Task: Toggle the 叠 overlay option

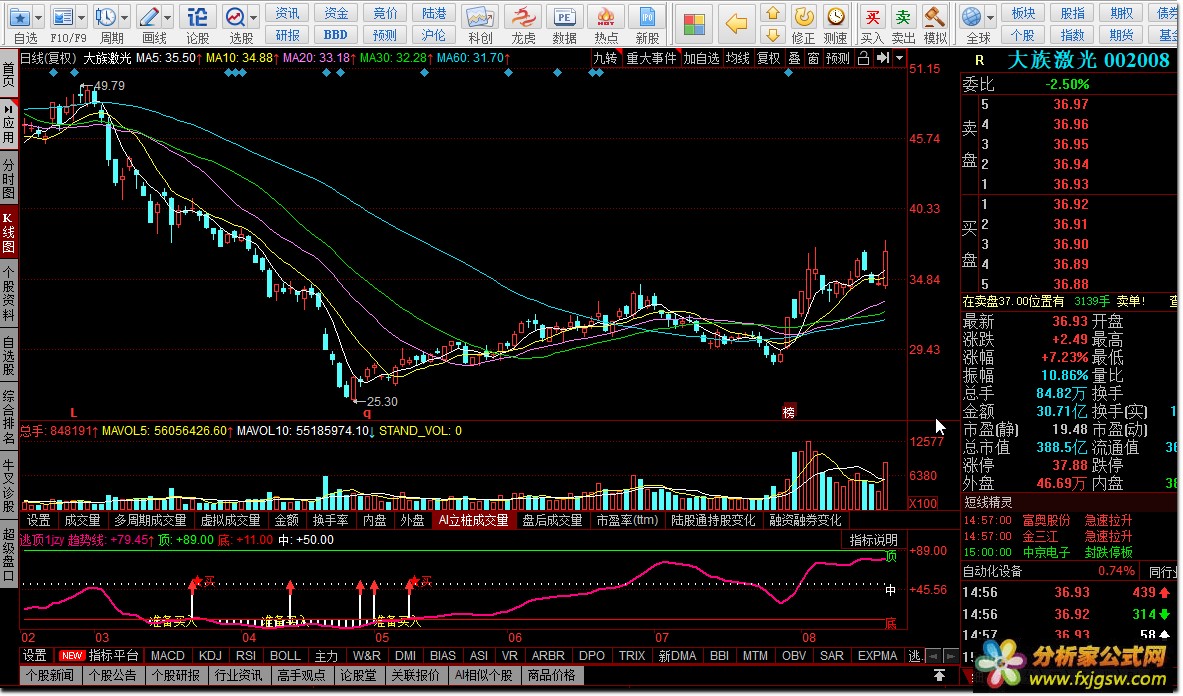Action: 794,58
